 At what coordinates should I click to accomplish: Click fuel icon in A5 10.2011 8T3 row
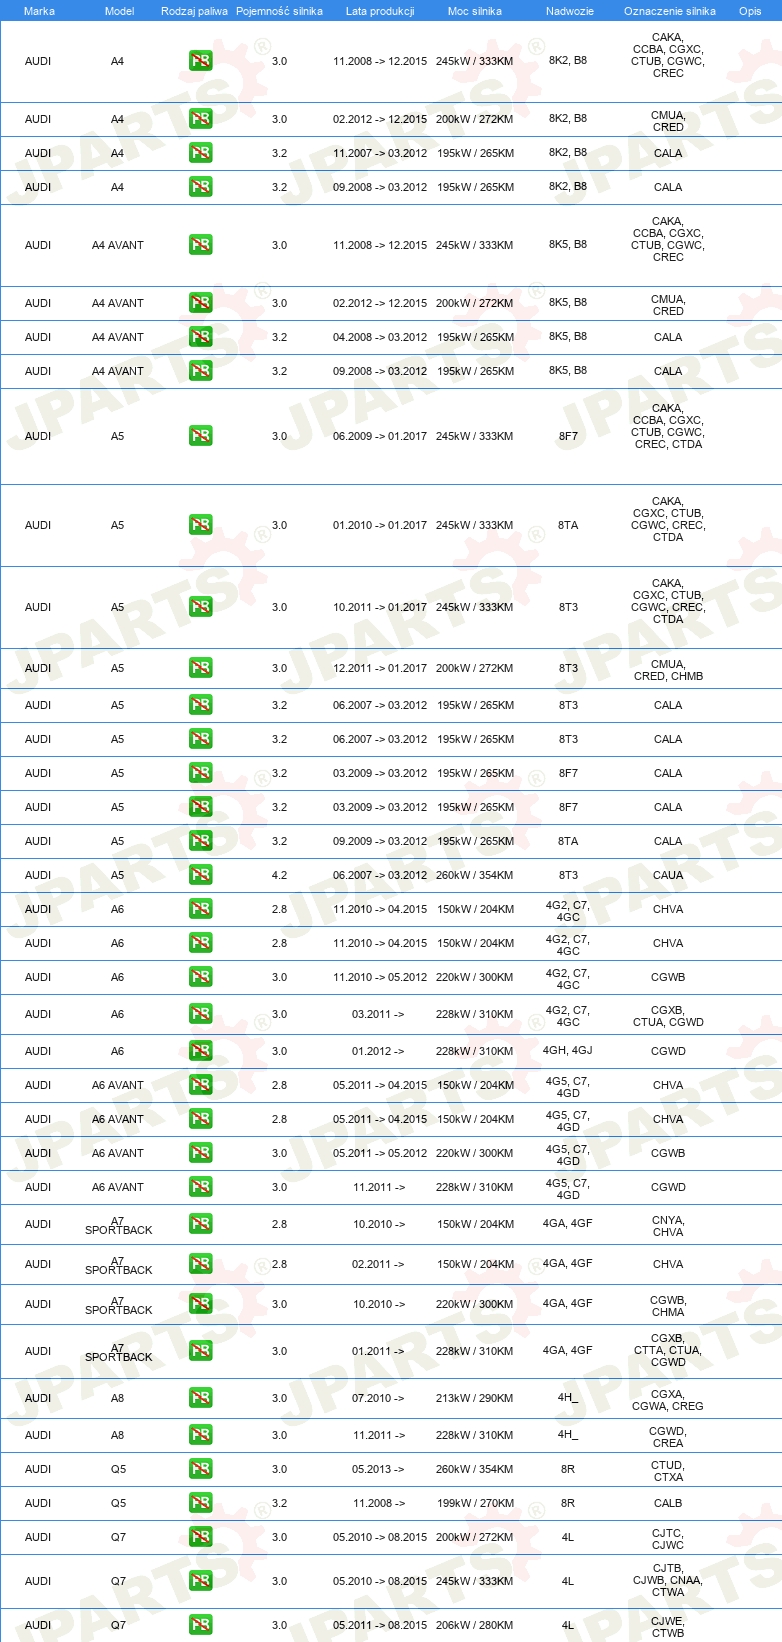[200, 607]
